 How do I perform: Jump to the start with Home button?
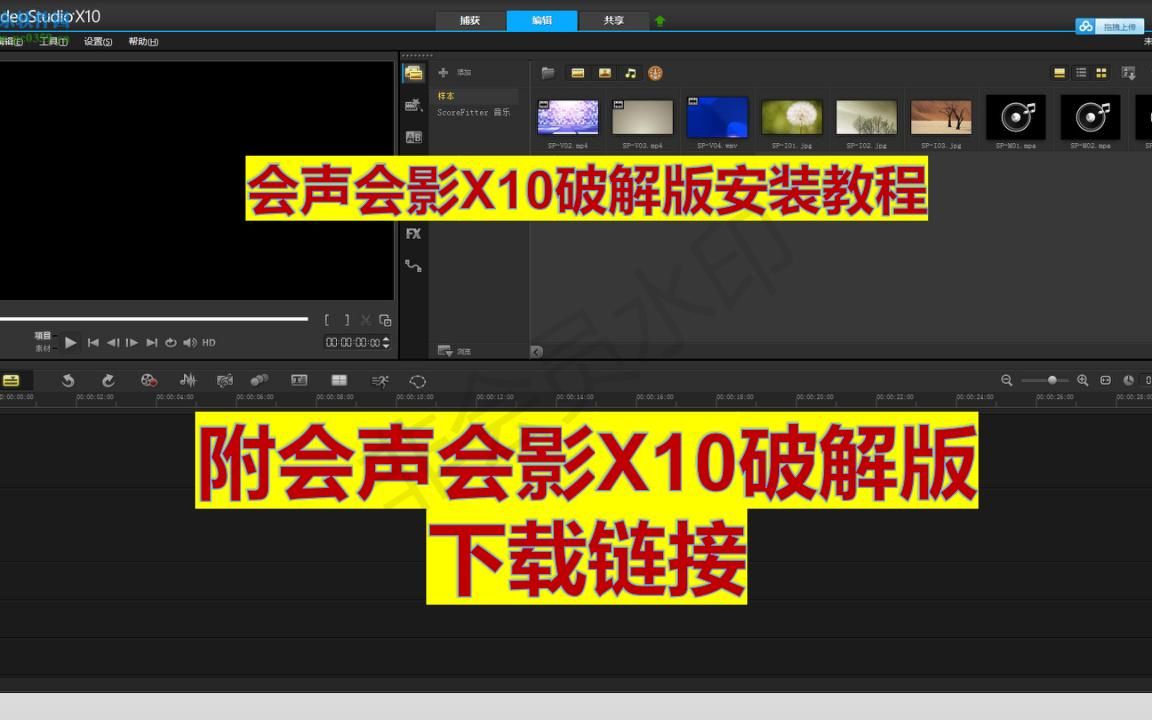click(93, 343)
